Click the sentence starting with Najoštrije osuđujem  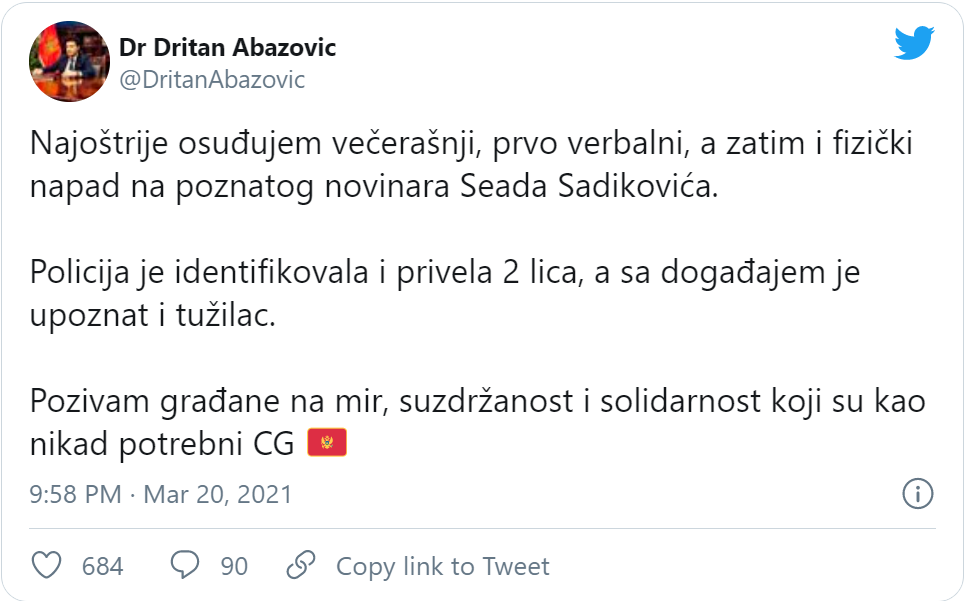(470, 143)
